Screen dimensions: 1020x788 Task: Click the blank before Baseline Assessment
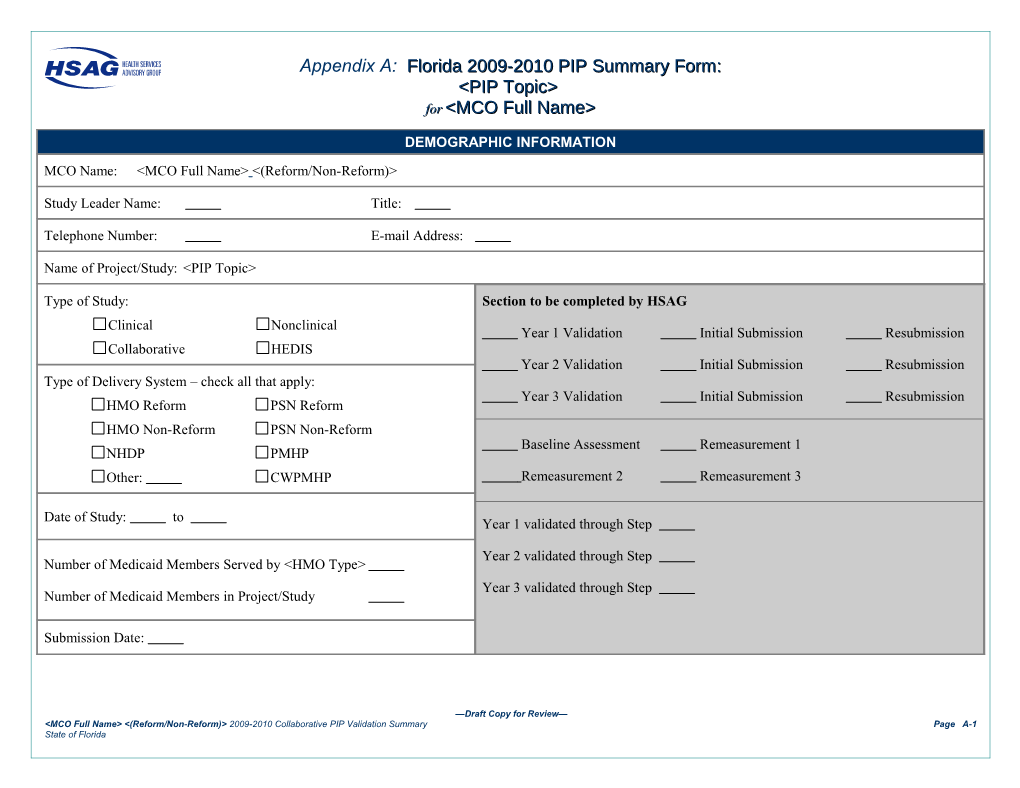click(499, 446)
